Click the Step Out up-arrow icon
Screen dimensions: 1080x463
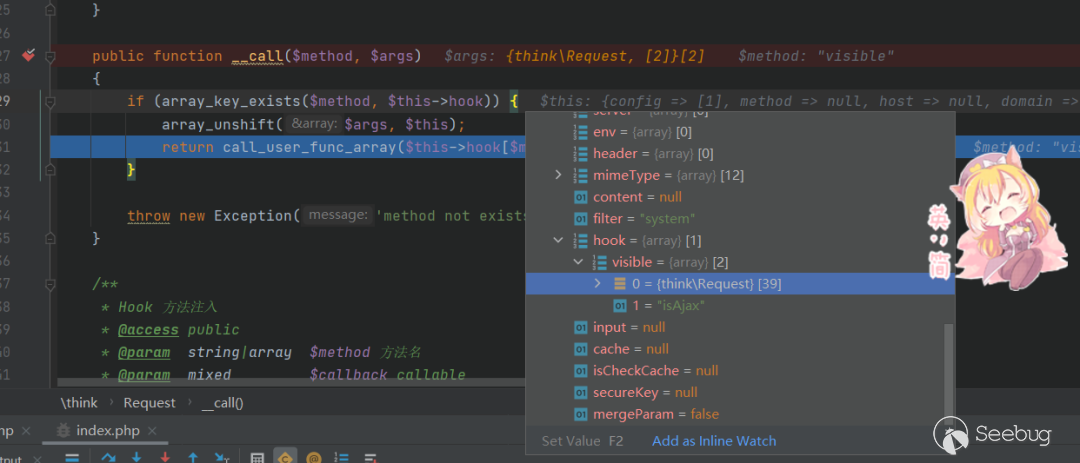(x=193, y=458)
